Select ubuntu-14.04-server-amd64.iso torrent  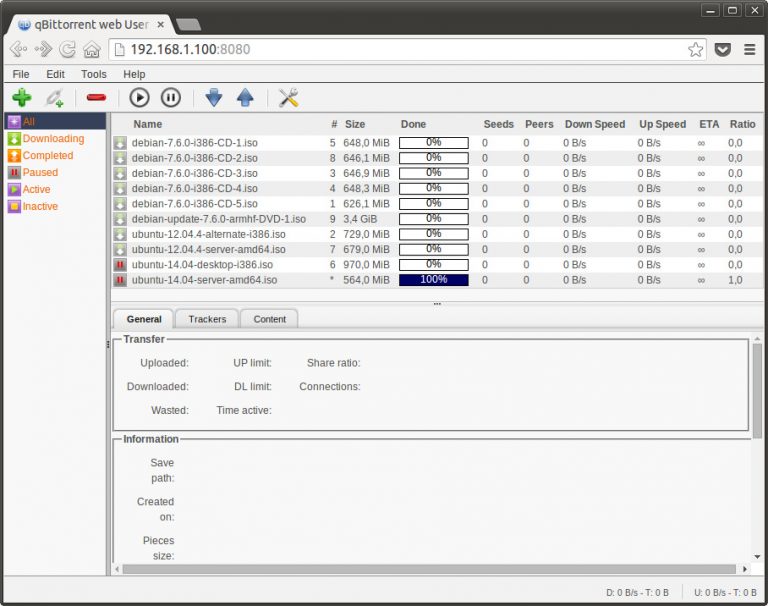click(x=437, y=280)
